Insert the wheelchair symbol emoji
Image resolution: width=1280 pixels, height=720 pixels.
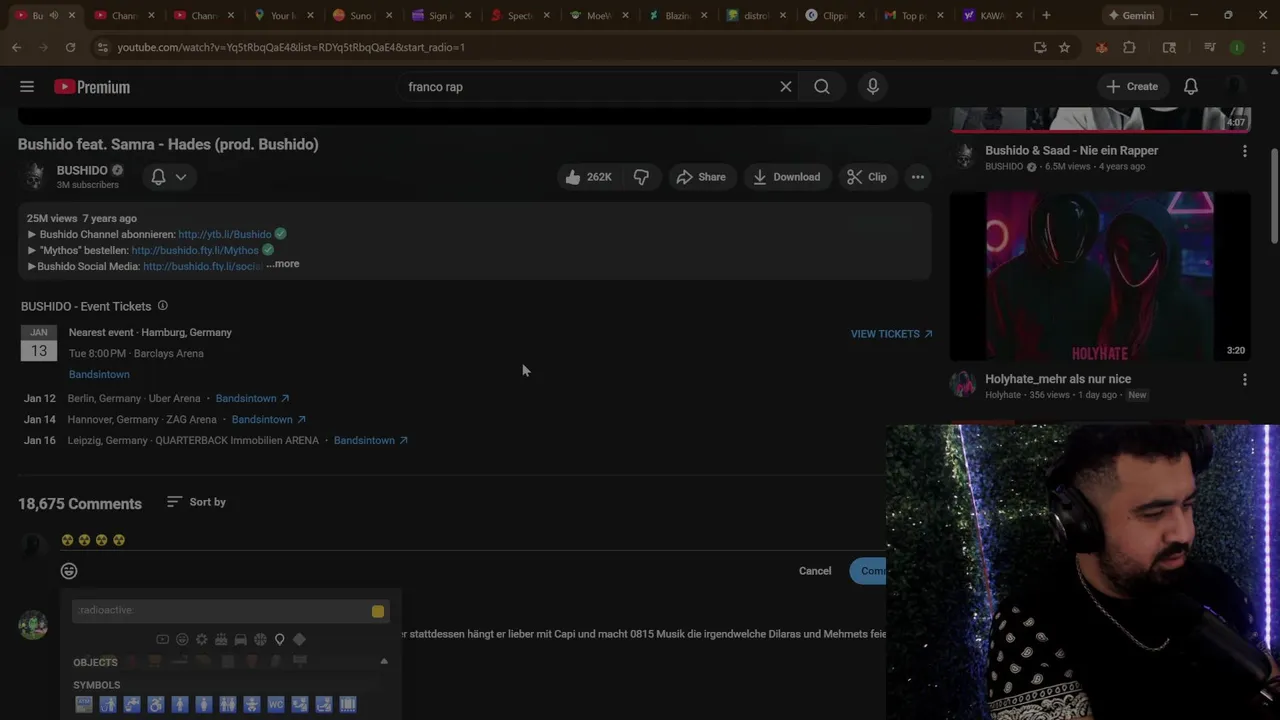(x=156, y=705)
